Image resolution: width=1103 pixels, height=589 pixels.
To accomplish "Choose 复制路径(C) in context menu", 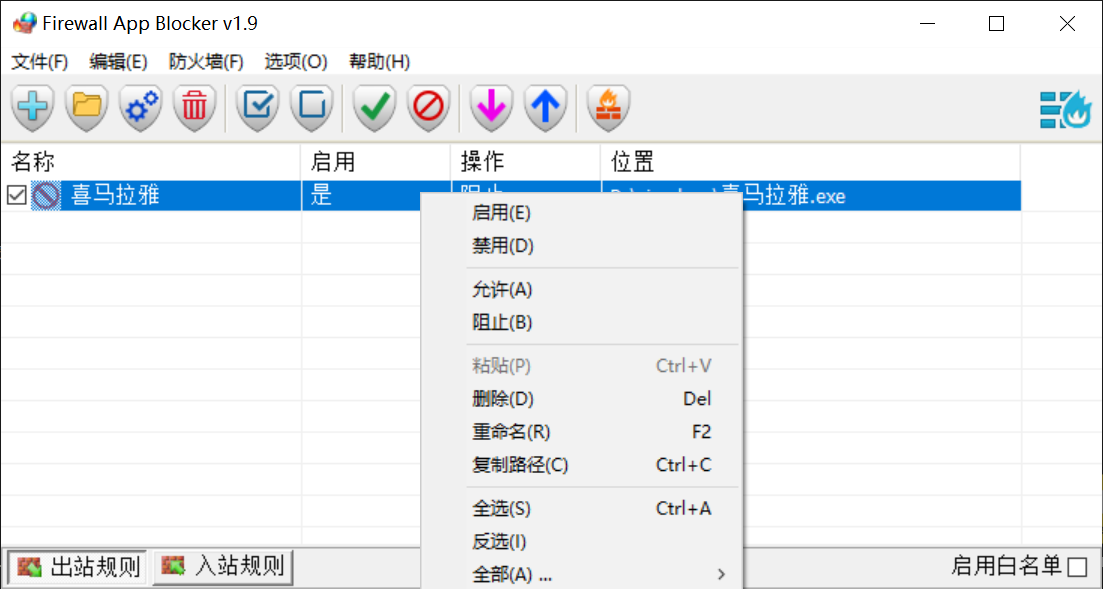I will 581,465.
